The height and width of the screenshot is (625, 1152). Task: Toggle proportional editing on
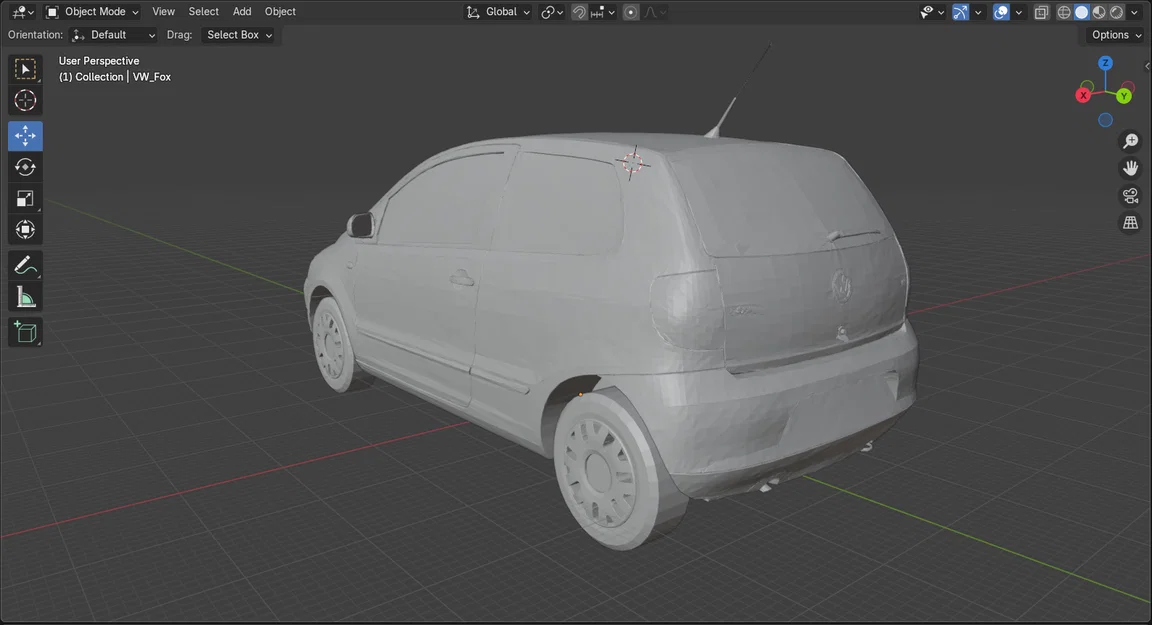[x=628, y=11]
